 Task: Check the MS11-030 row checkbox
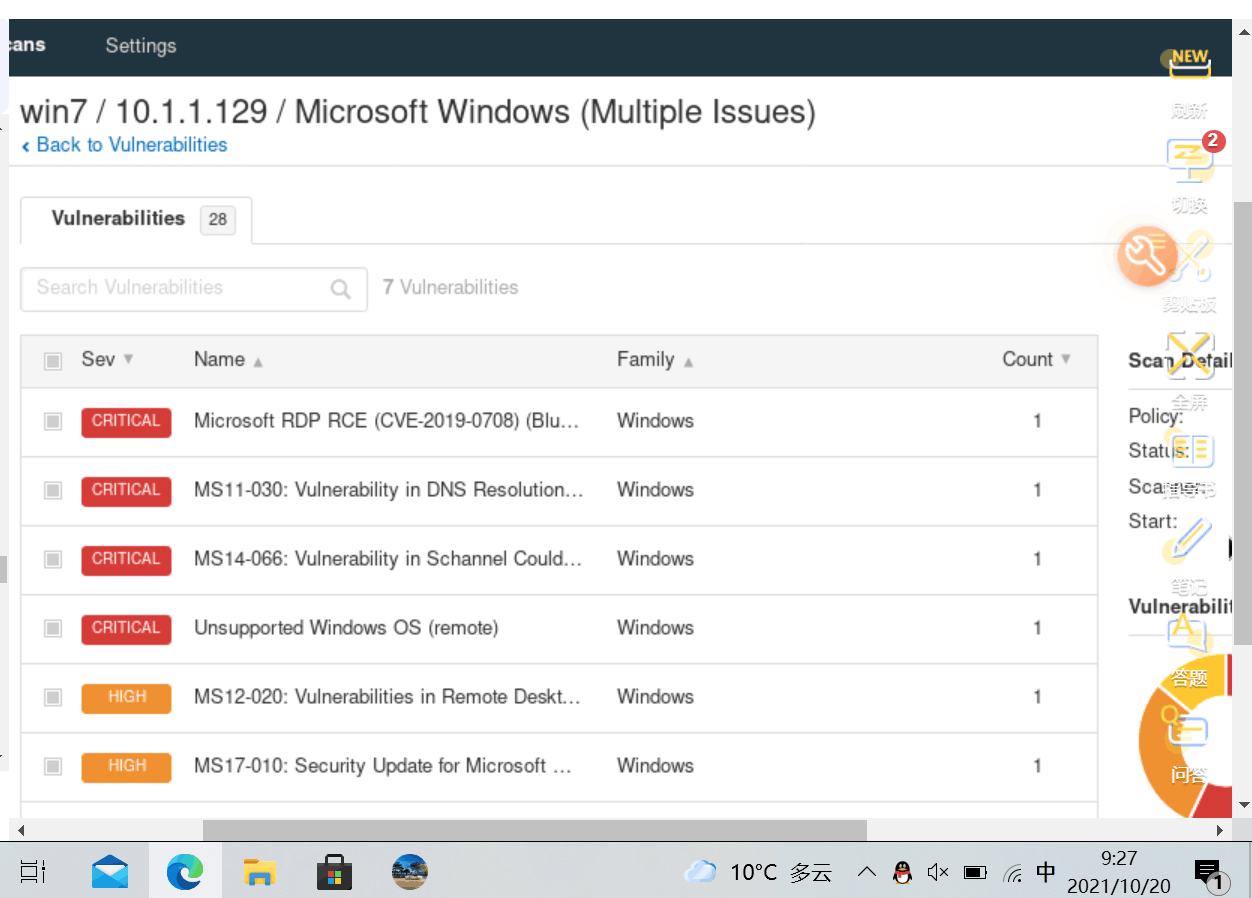point(53,491)
